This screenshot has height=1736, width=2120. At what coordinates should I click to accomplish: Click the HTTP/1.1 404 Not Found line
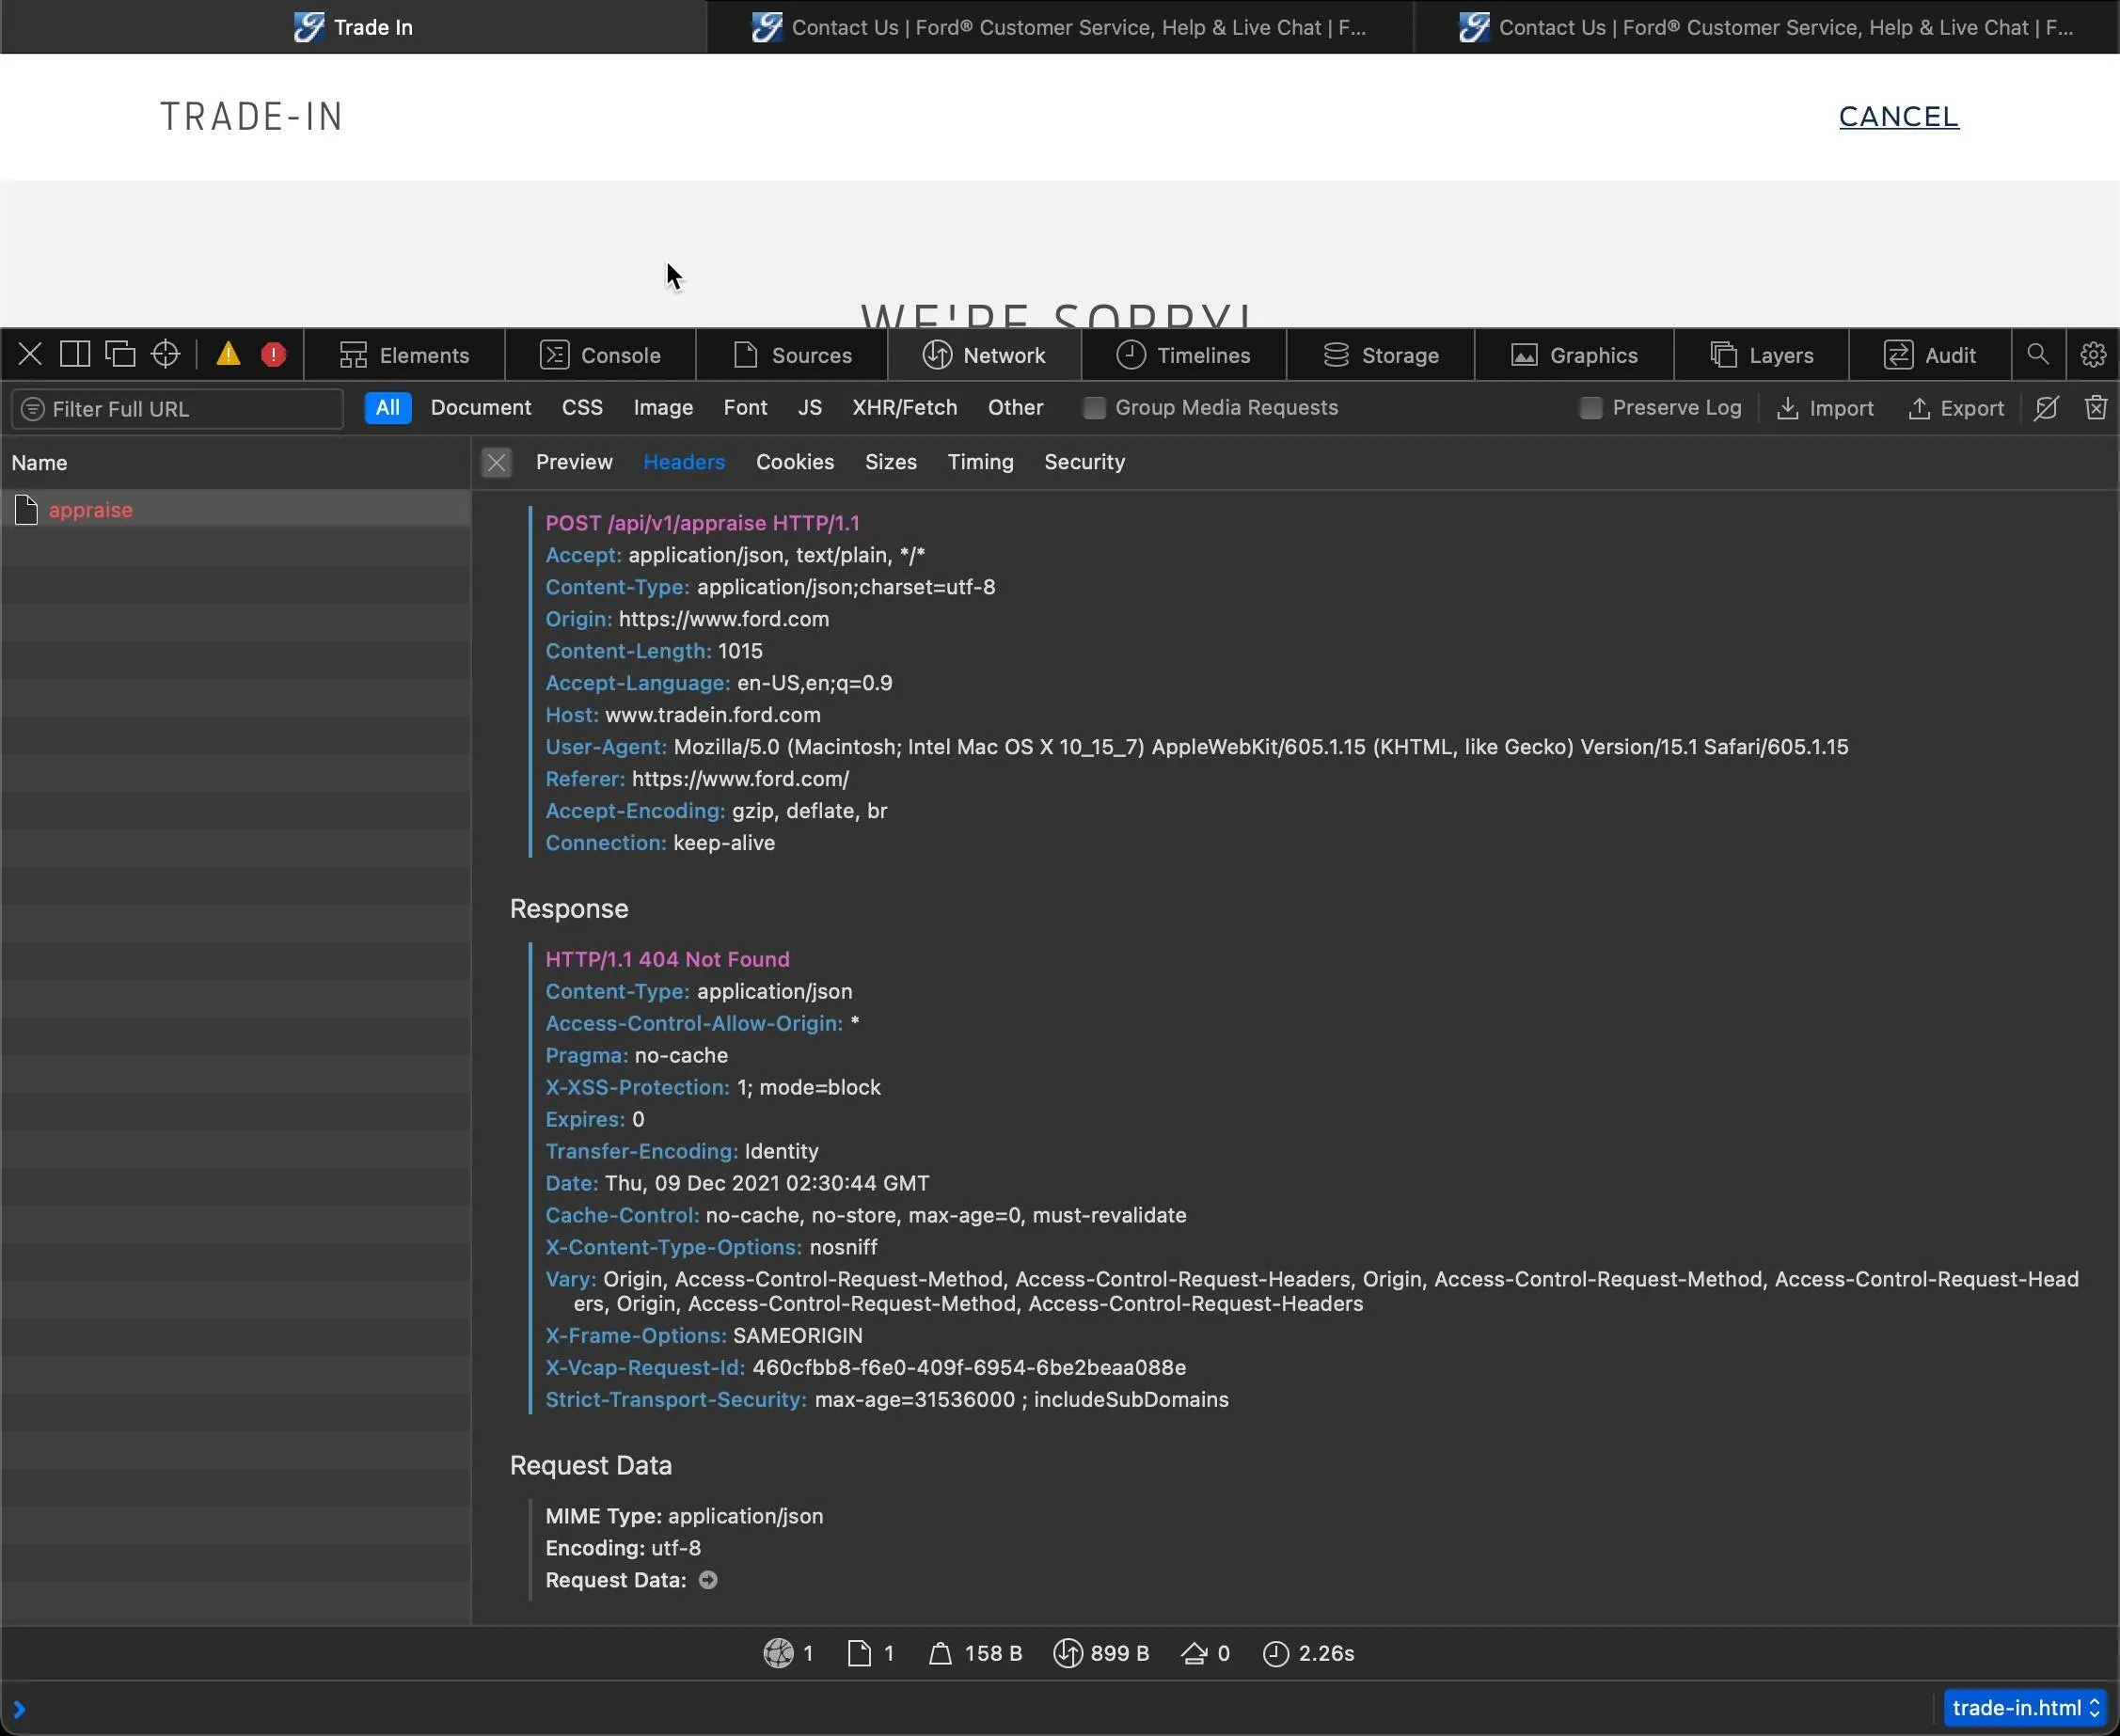pyautogui.click(x=667, y=959)
